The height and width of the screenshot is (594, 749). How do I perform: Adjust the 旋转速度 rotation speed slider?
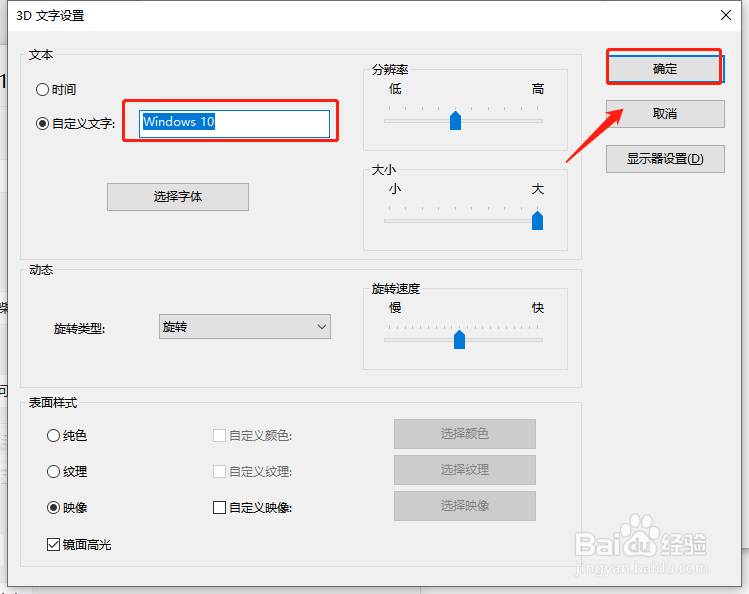point(459,339)
